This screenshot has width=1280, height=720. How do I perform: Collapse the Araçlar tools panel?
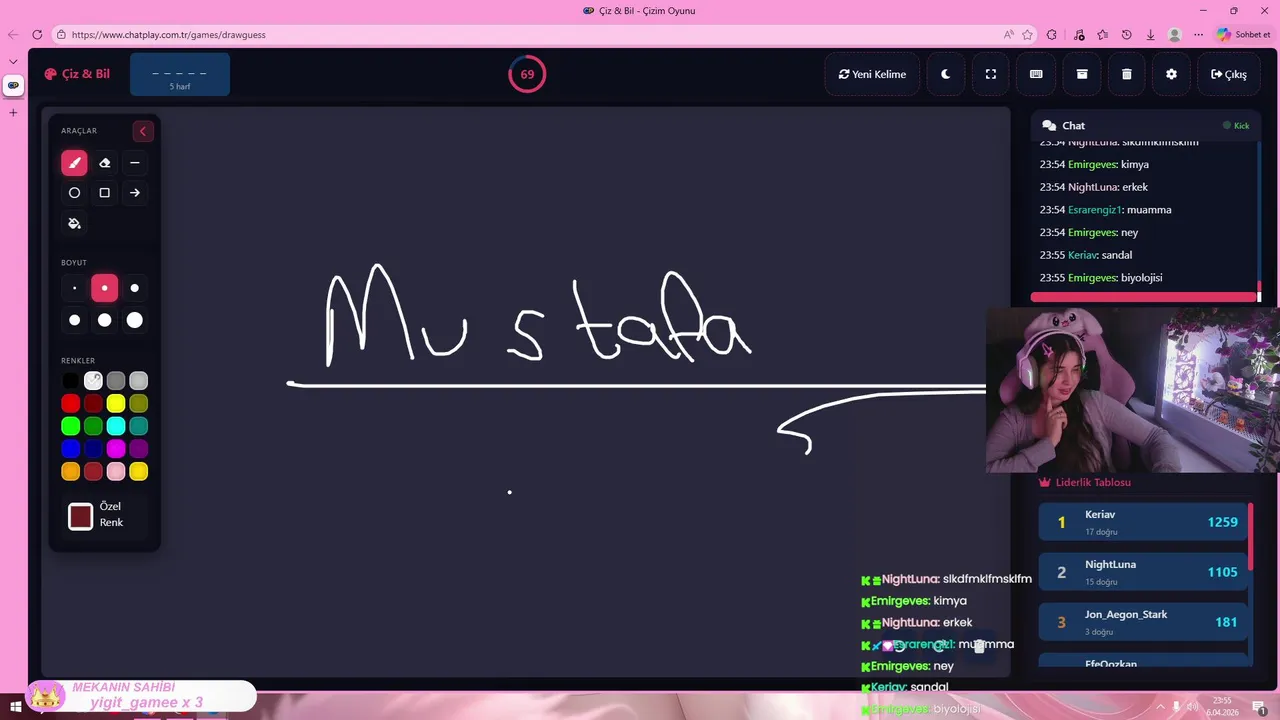click(142, 131)
